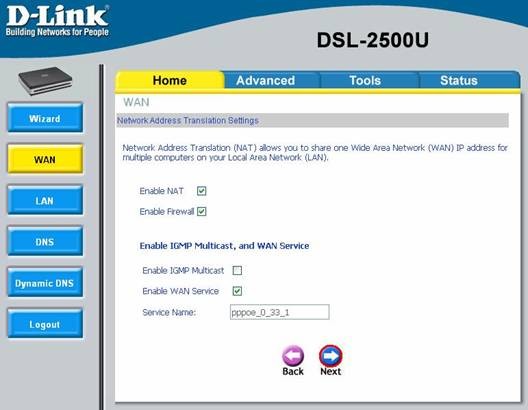
Task: Click the Enable IGMP Multicast, and WAN Service heading
Action: point(224,246)
